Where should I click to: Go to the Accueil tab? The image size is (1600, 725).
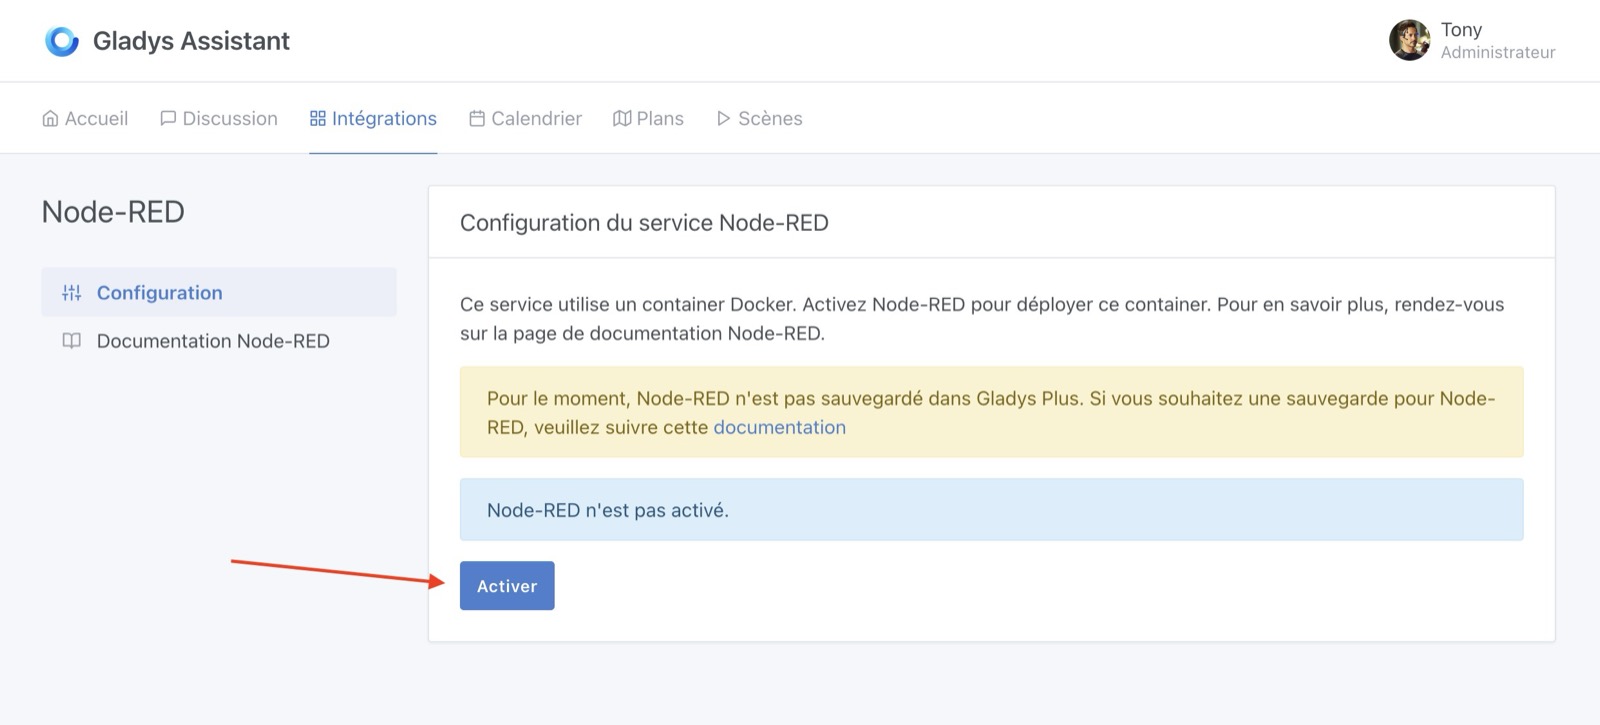pyautogui.click(x=85, y=118)
